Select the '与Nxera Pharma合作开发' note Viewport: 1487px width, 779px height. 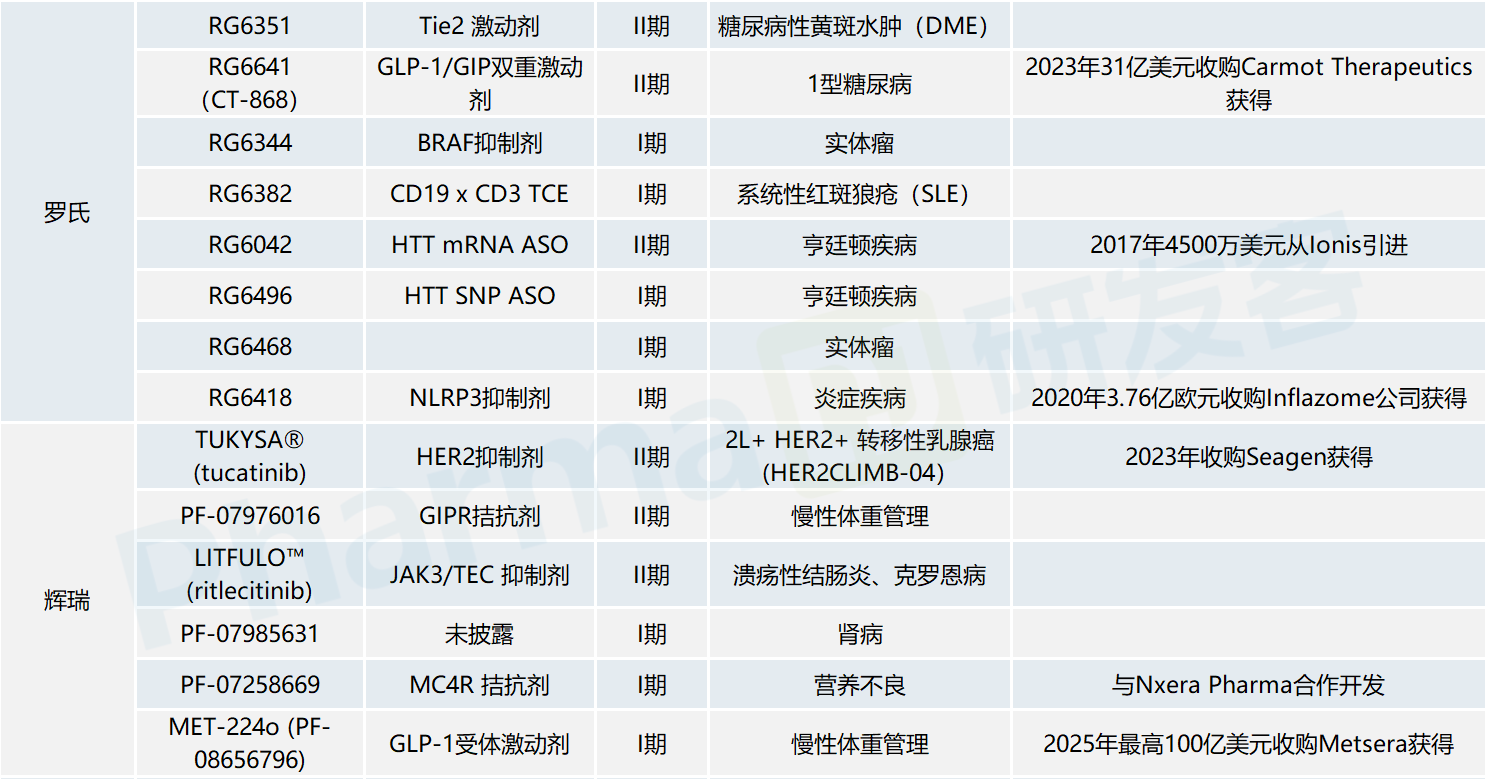(x=1249, y=685)
